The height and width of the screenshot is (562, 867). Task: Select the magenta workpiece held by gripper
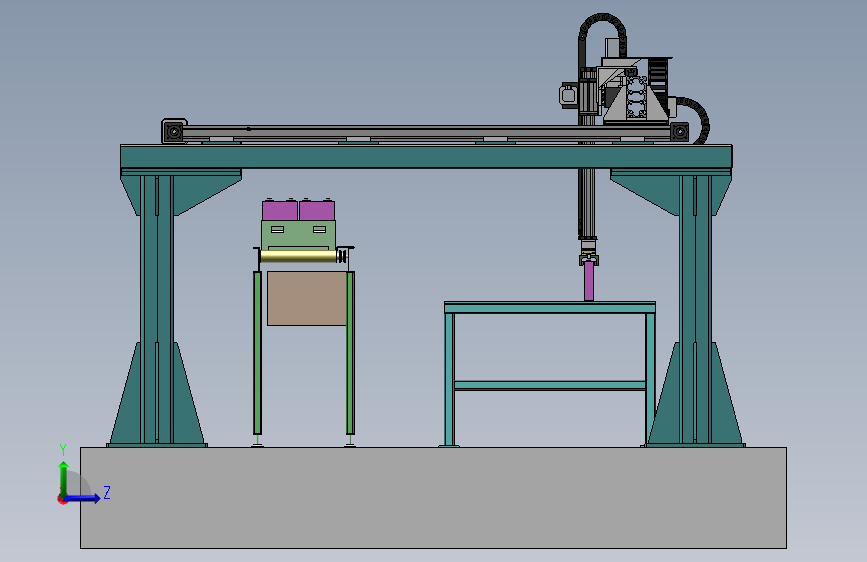pos(589,282)
